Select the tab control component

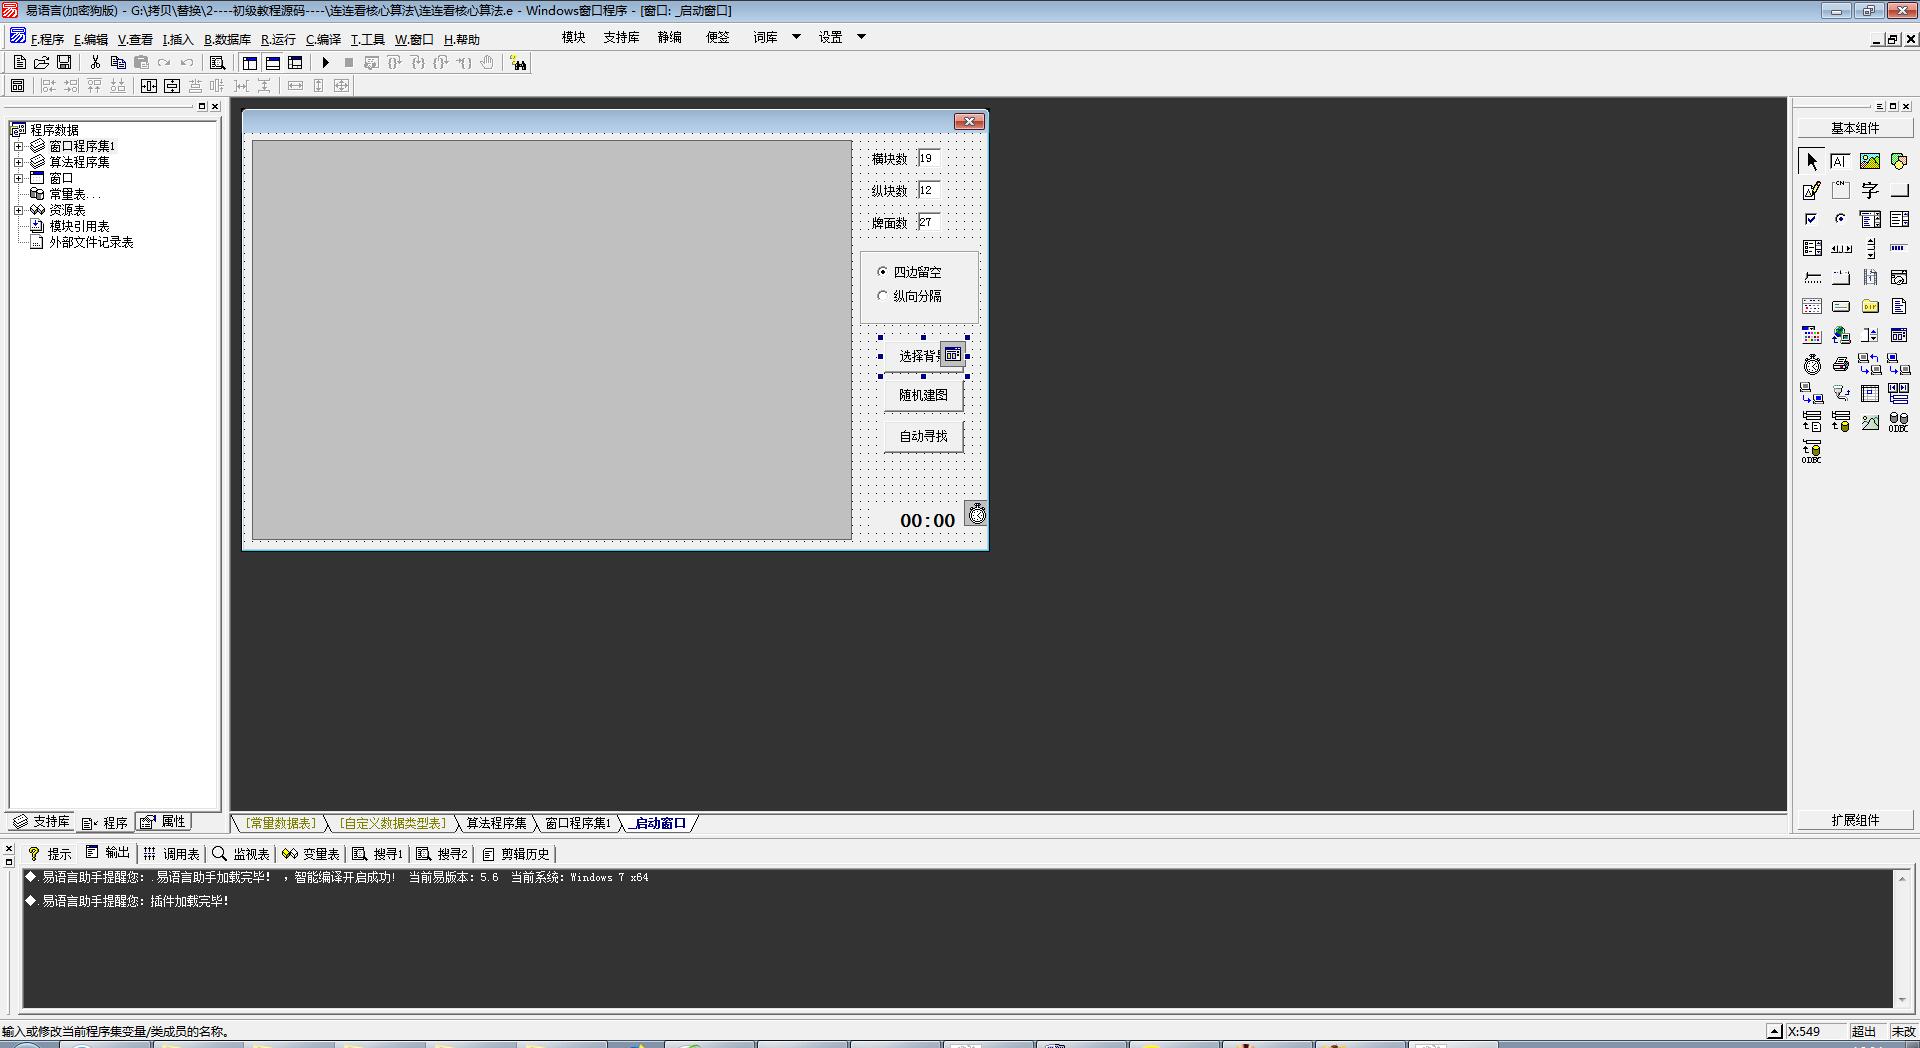(1841, 277)
